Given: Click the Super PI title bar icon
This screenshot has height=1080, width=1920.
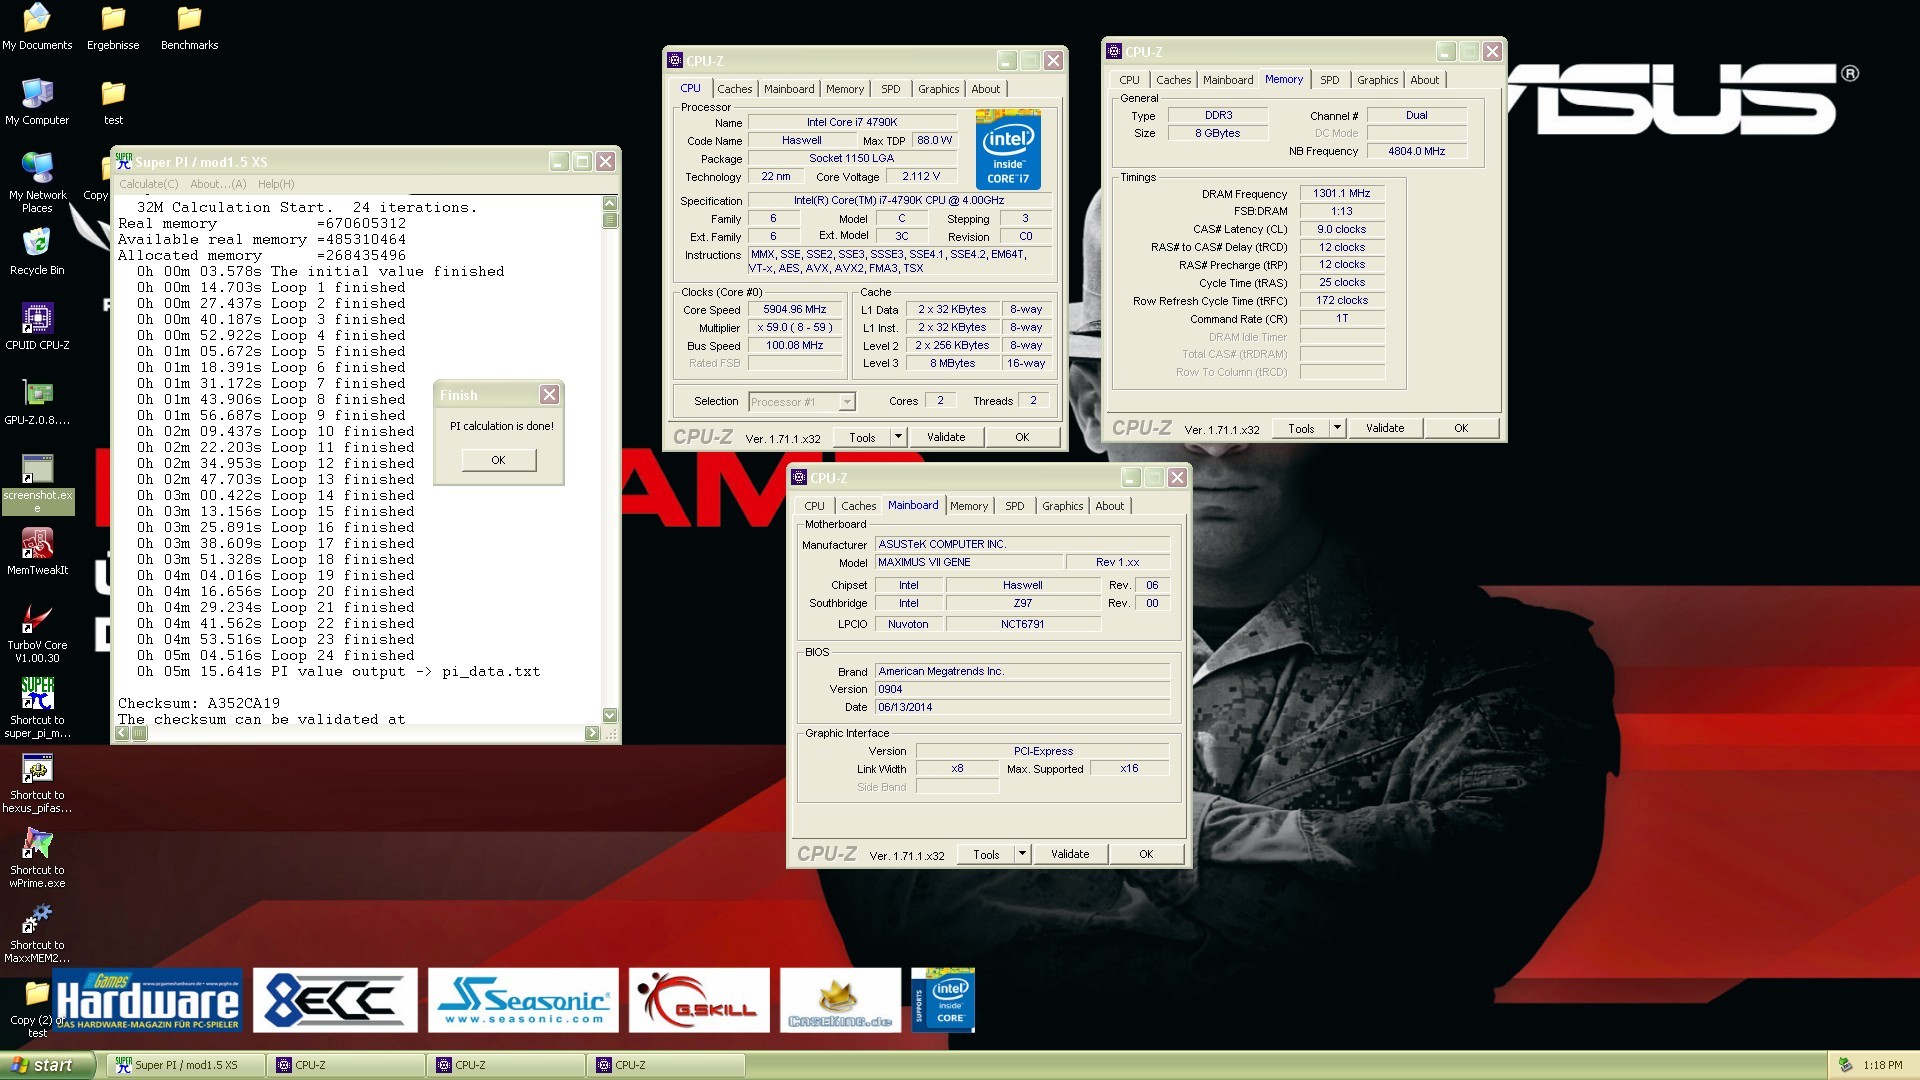Looking at the screenshot, I should (x=124, y=161).
